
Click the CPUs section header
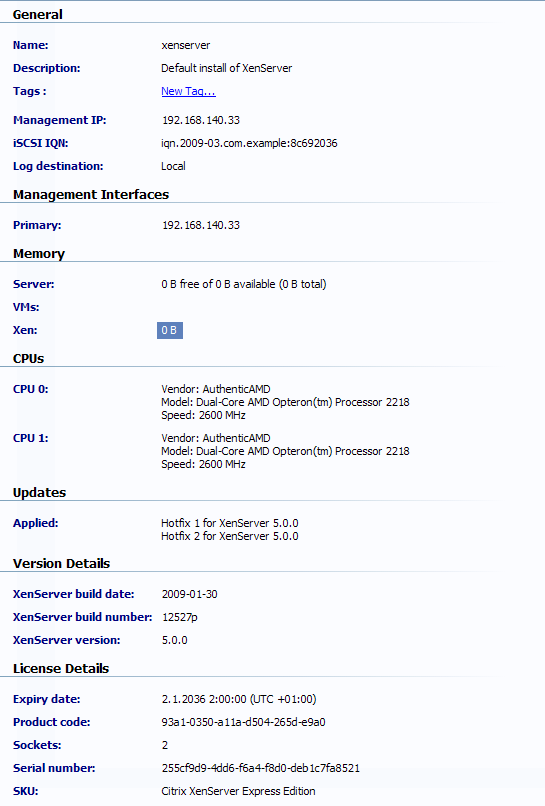[x=28, y=359]
